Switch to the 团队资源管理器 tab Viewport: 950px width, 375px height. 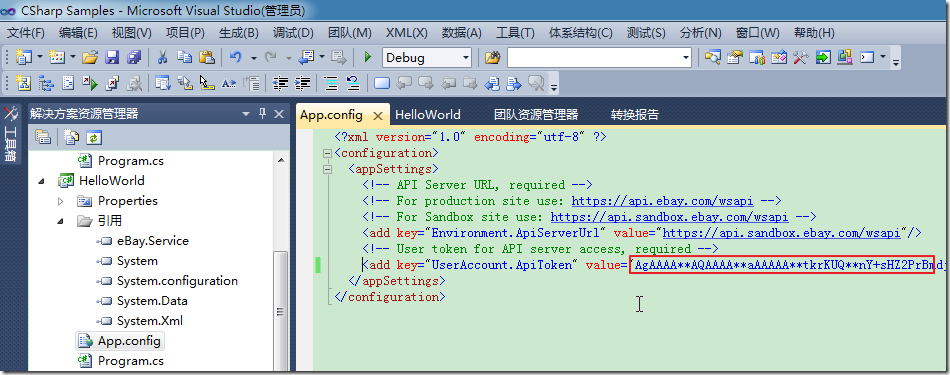pos(536,114)
